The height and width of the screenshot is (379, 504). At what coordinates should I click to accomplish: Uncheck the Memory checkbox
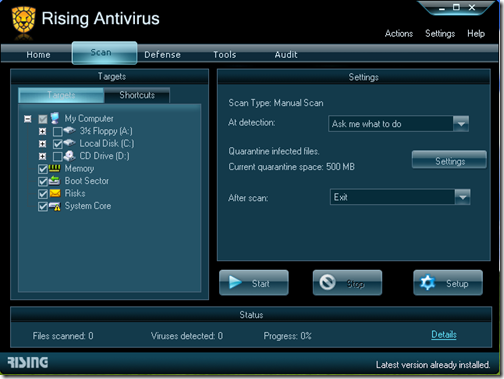(43, 169)
